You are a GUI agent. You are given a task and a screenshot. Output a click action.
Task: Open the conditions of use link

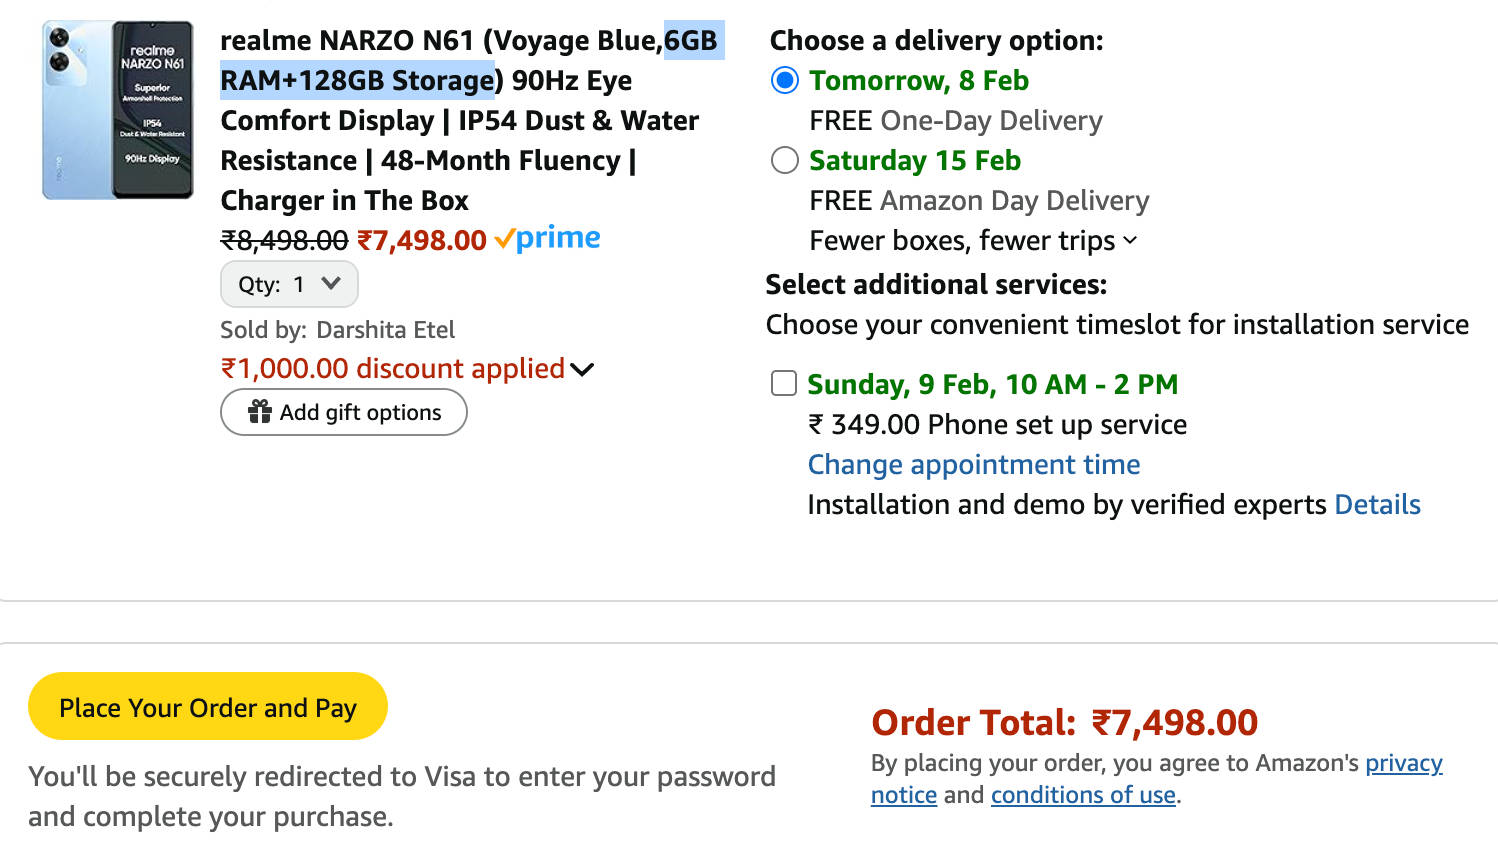(1082, 795)
